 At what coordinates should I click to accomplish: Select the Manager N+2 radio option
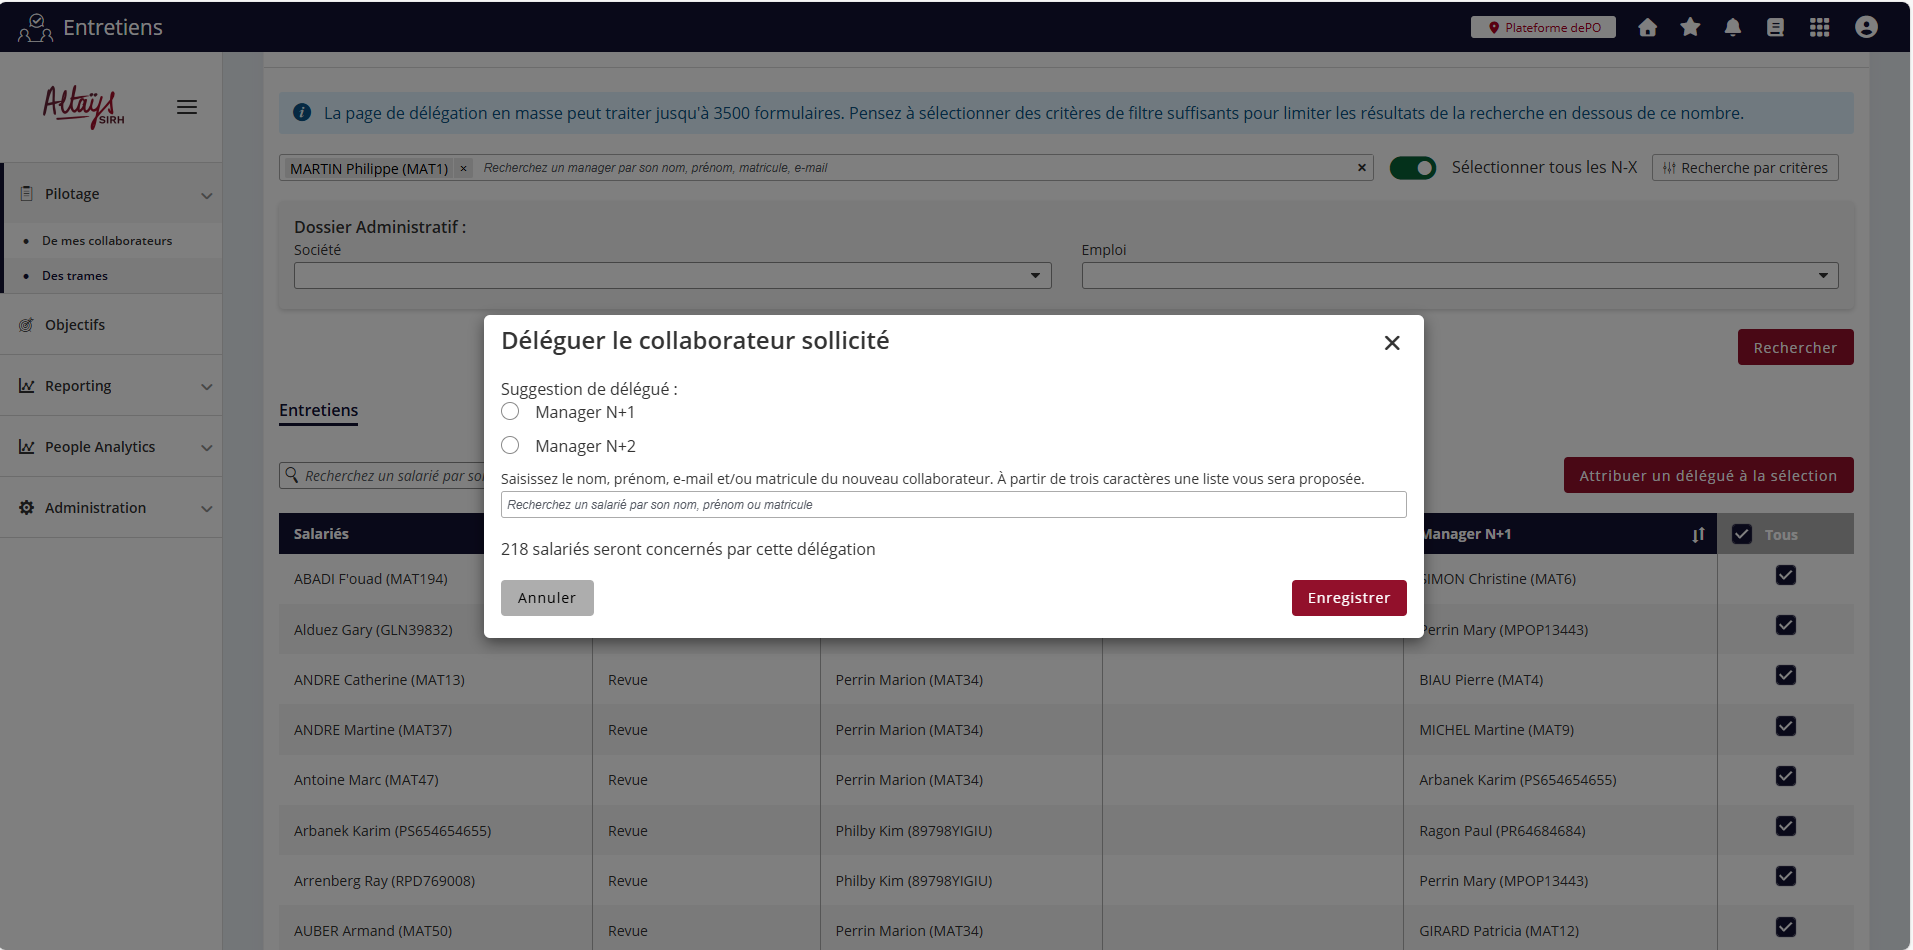(x=510, y=446)
